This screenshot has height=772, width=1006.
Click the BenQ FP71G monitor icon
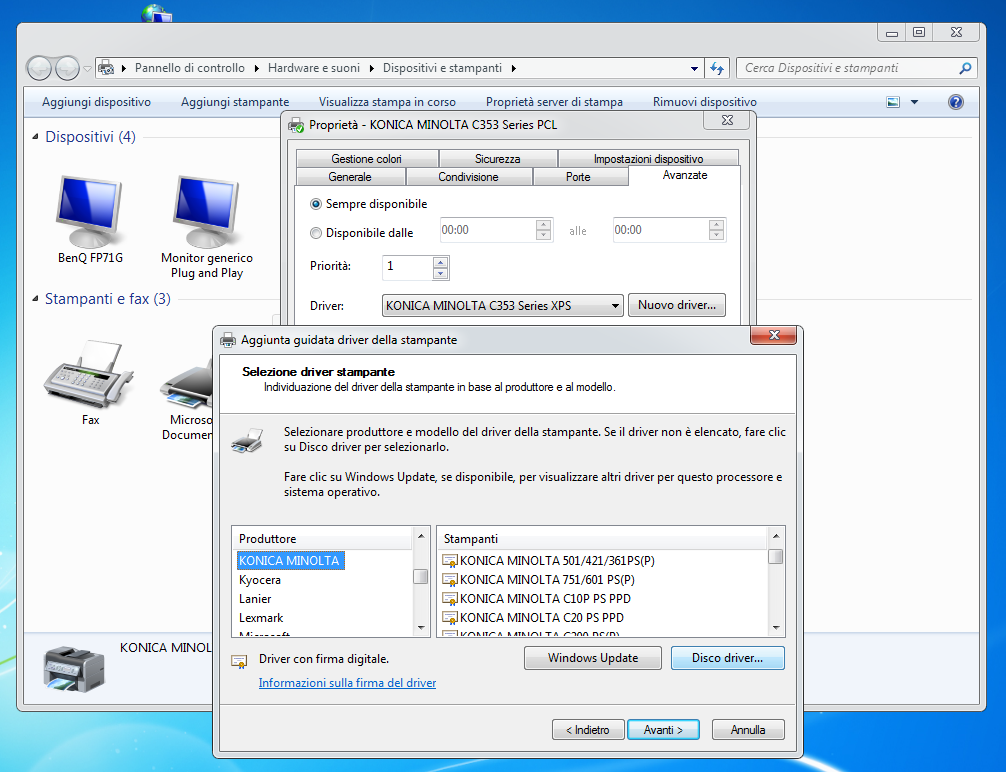click(90, 210)
